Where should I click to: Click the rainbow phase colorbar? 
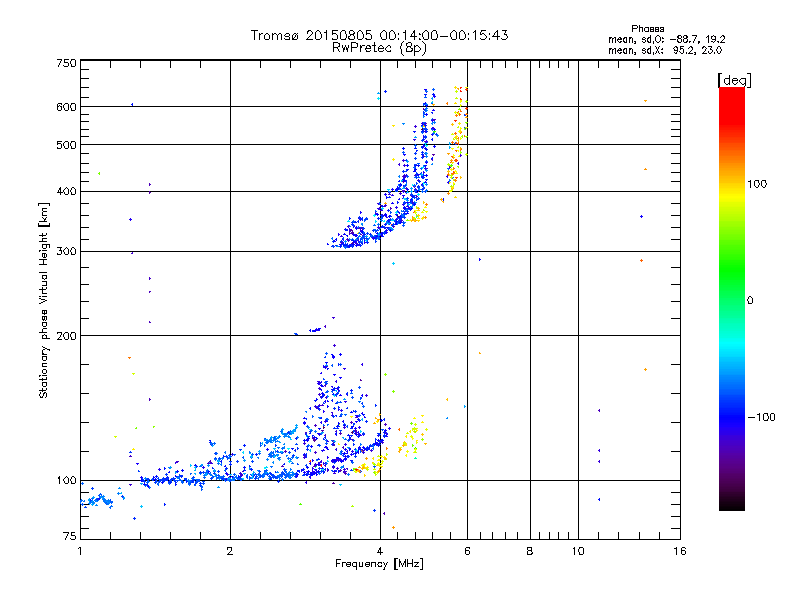pos(732,298)
